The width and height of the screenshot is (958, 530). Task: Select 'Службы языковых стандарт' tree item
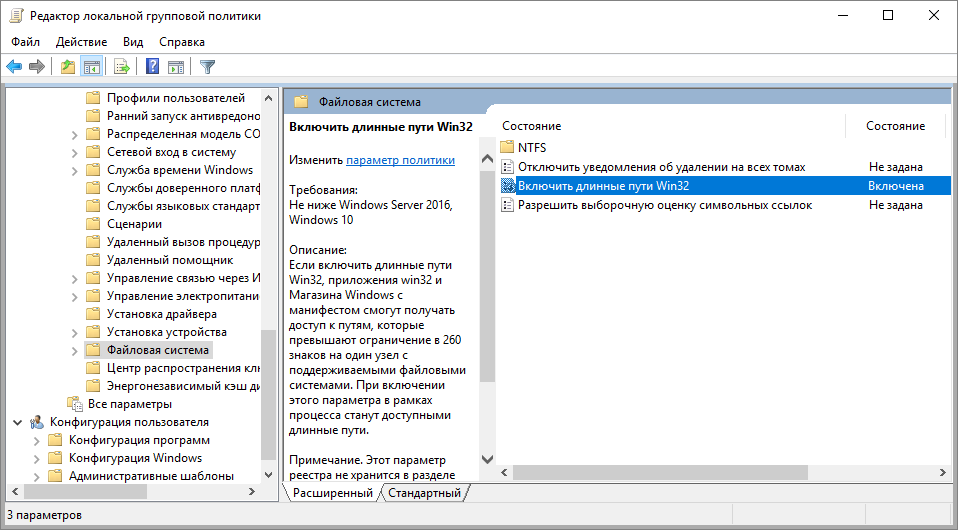pos(183,205)
